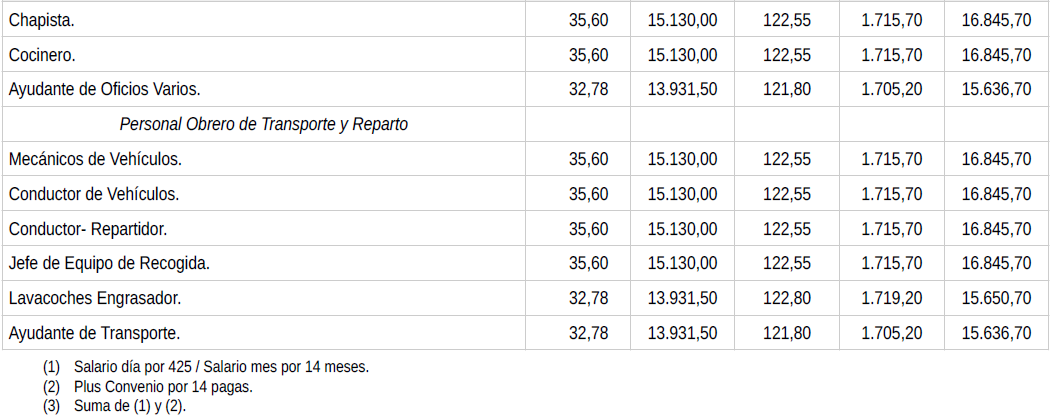
Task: Select the 1.719,20 value cell
Action: click(892, 298)
